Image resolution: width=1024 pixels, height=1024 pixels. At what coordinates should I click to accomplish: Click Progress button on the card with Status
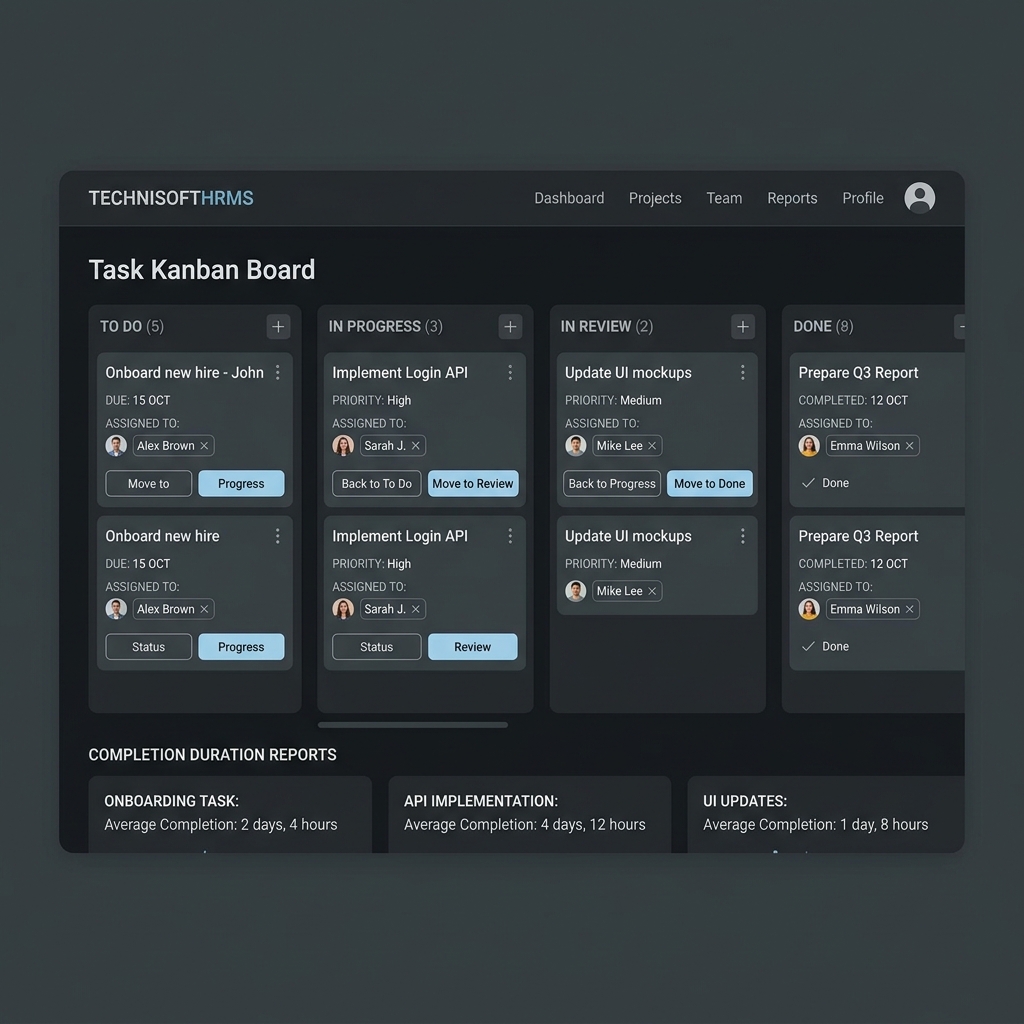(x=241, y=647)
